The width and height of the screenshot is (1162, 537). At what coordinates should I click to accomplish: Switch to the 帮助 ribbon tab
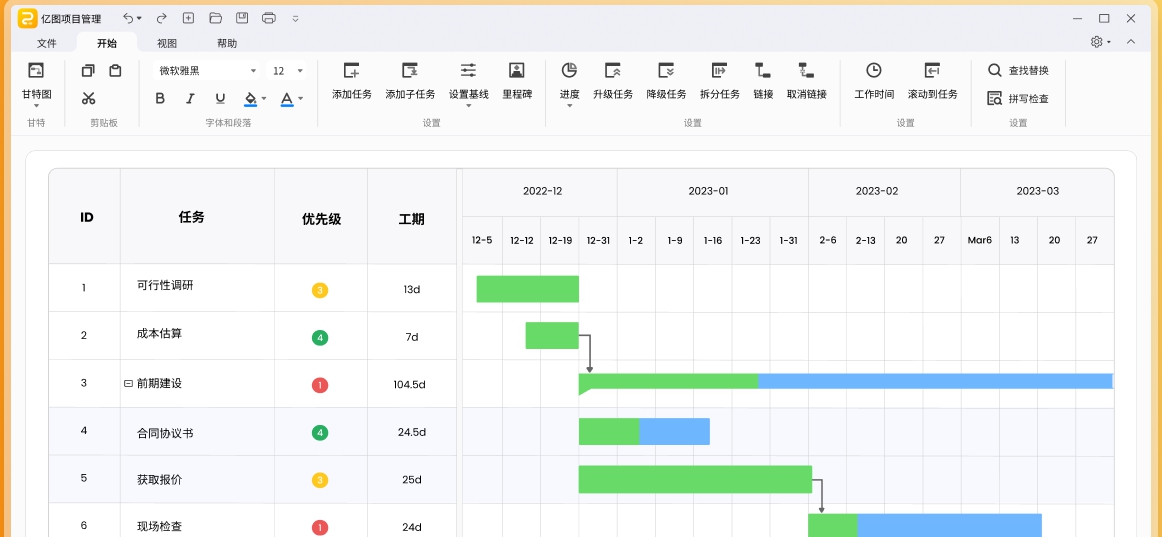point(227,44)
